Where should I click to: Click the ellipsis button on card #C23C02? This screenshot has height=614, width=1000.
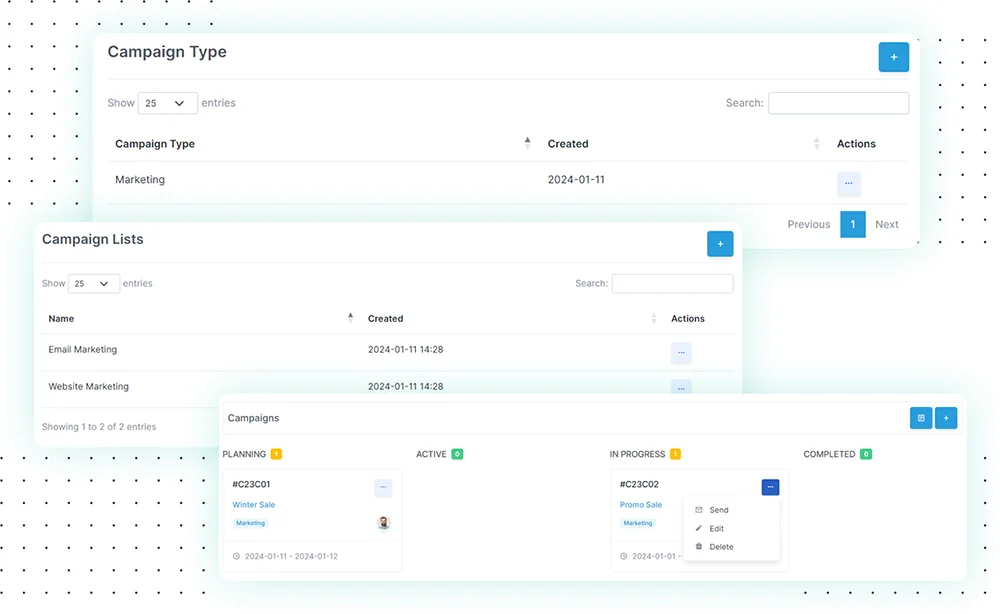pos(770,487)
